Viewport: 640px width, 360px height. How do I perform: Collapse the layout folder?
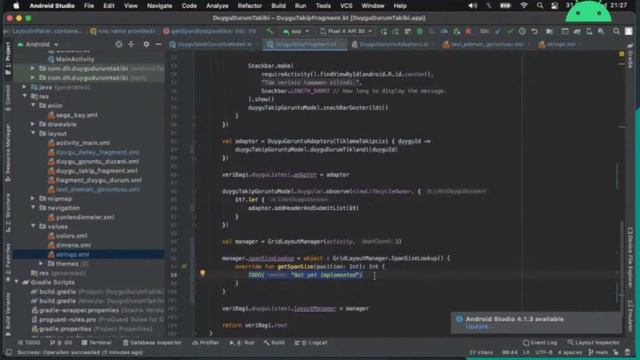click(33, 133)
